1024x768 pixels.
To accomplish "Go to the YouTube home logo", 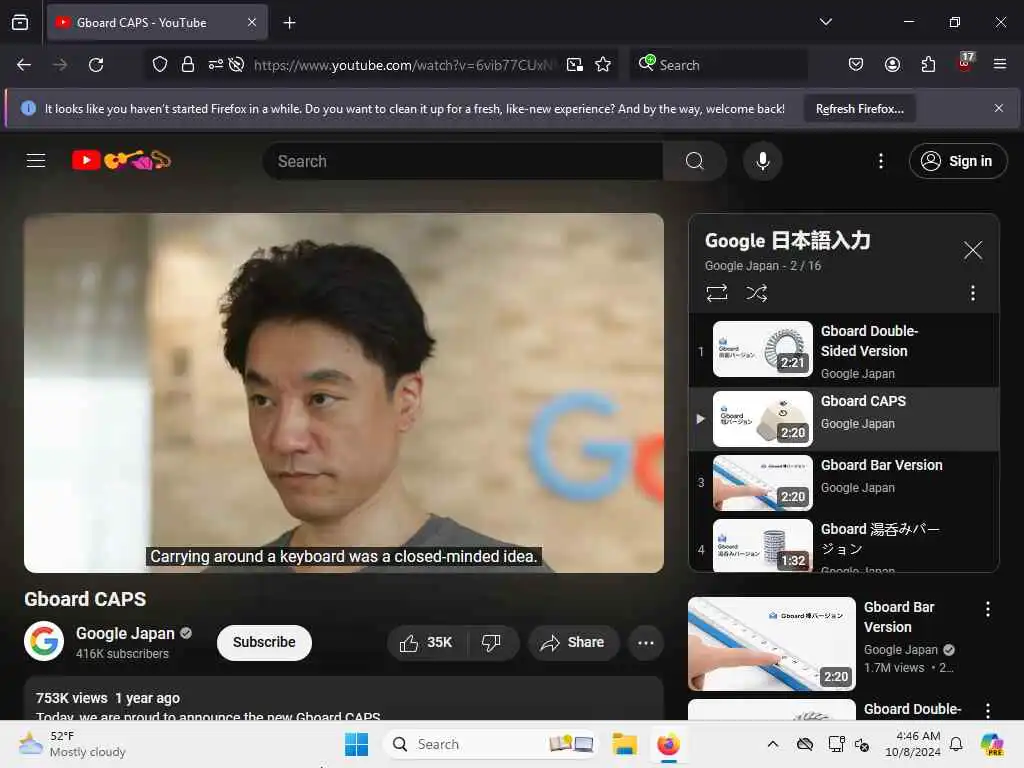I will click(121, 160).
